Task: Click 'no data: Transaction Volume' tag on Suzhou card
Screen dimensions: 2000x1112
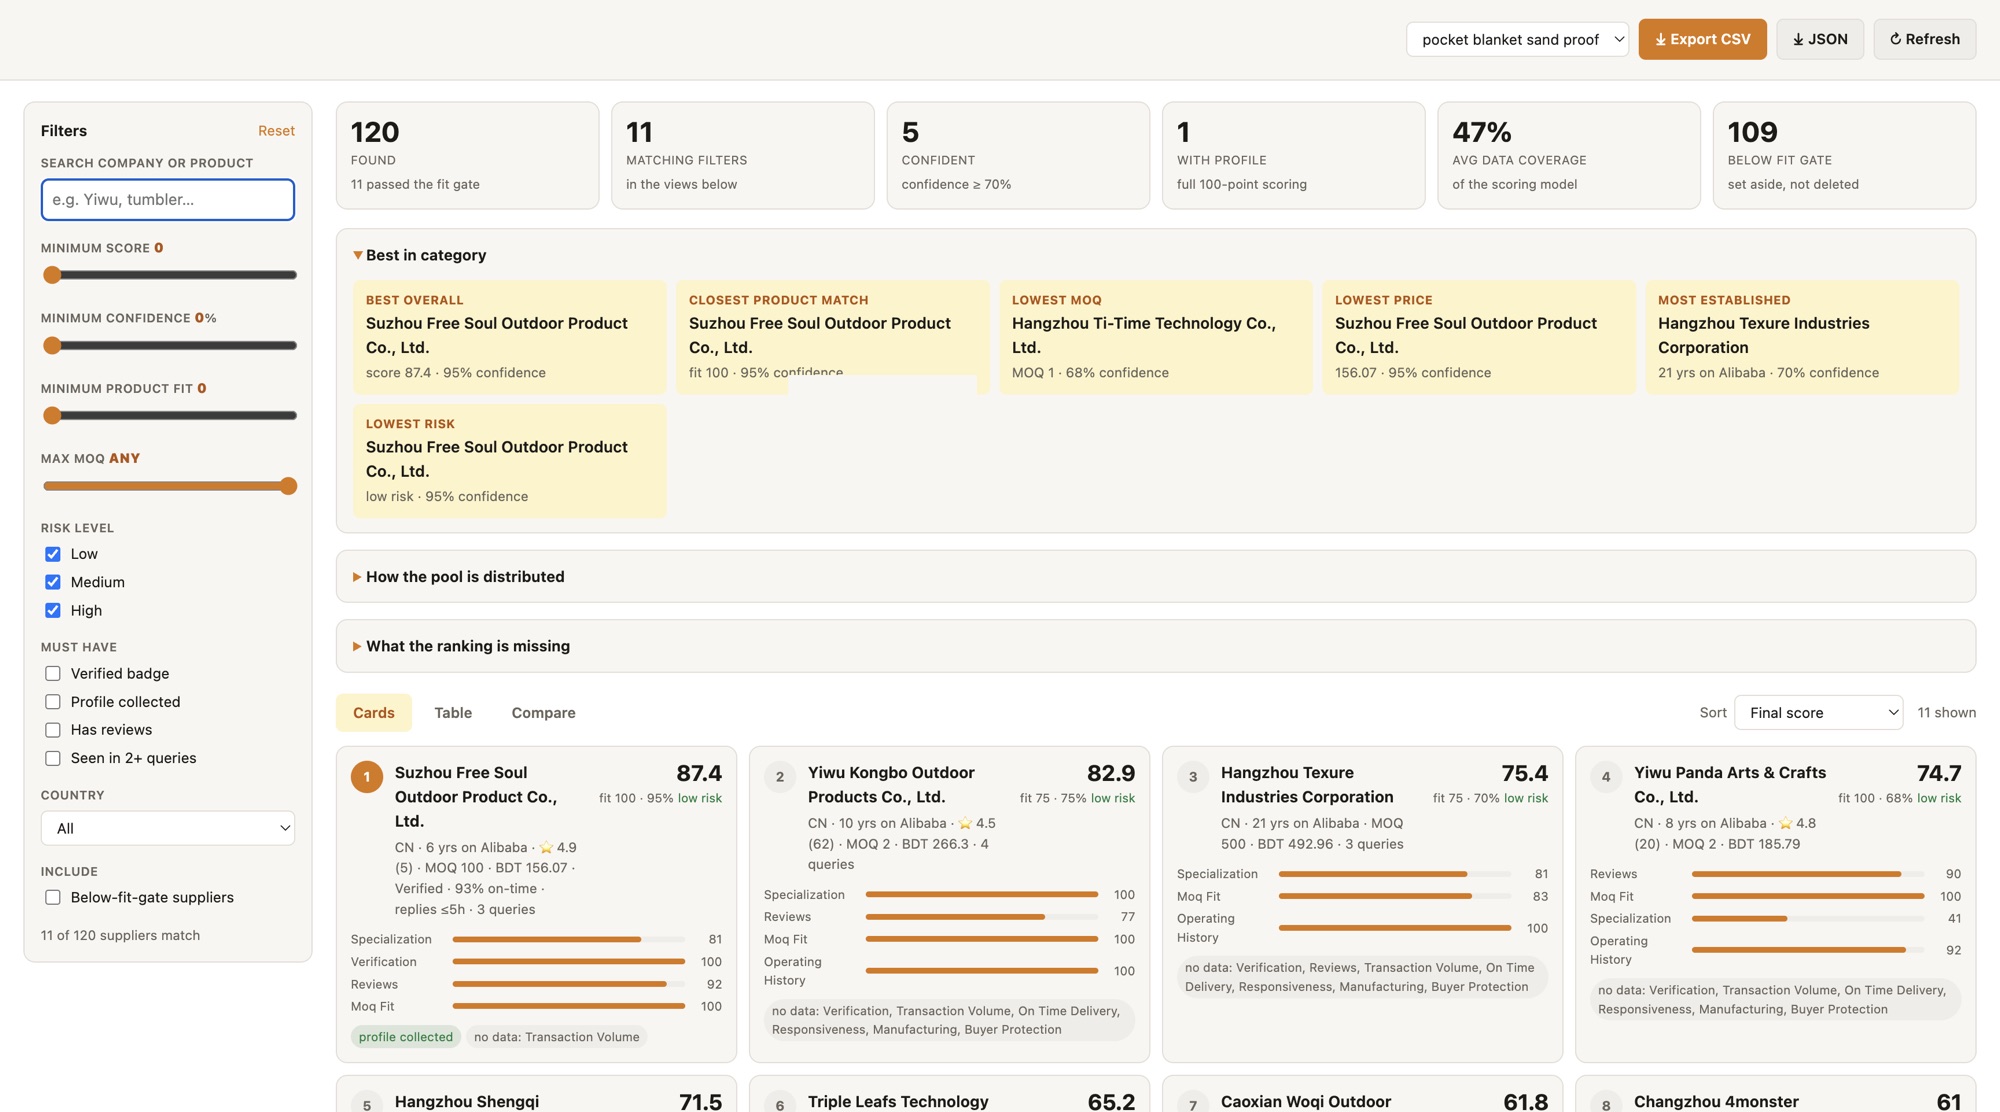Action: (x=557, y=1037)
